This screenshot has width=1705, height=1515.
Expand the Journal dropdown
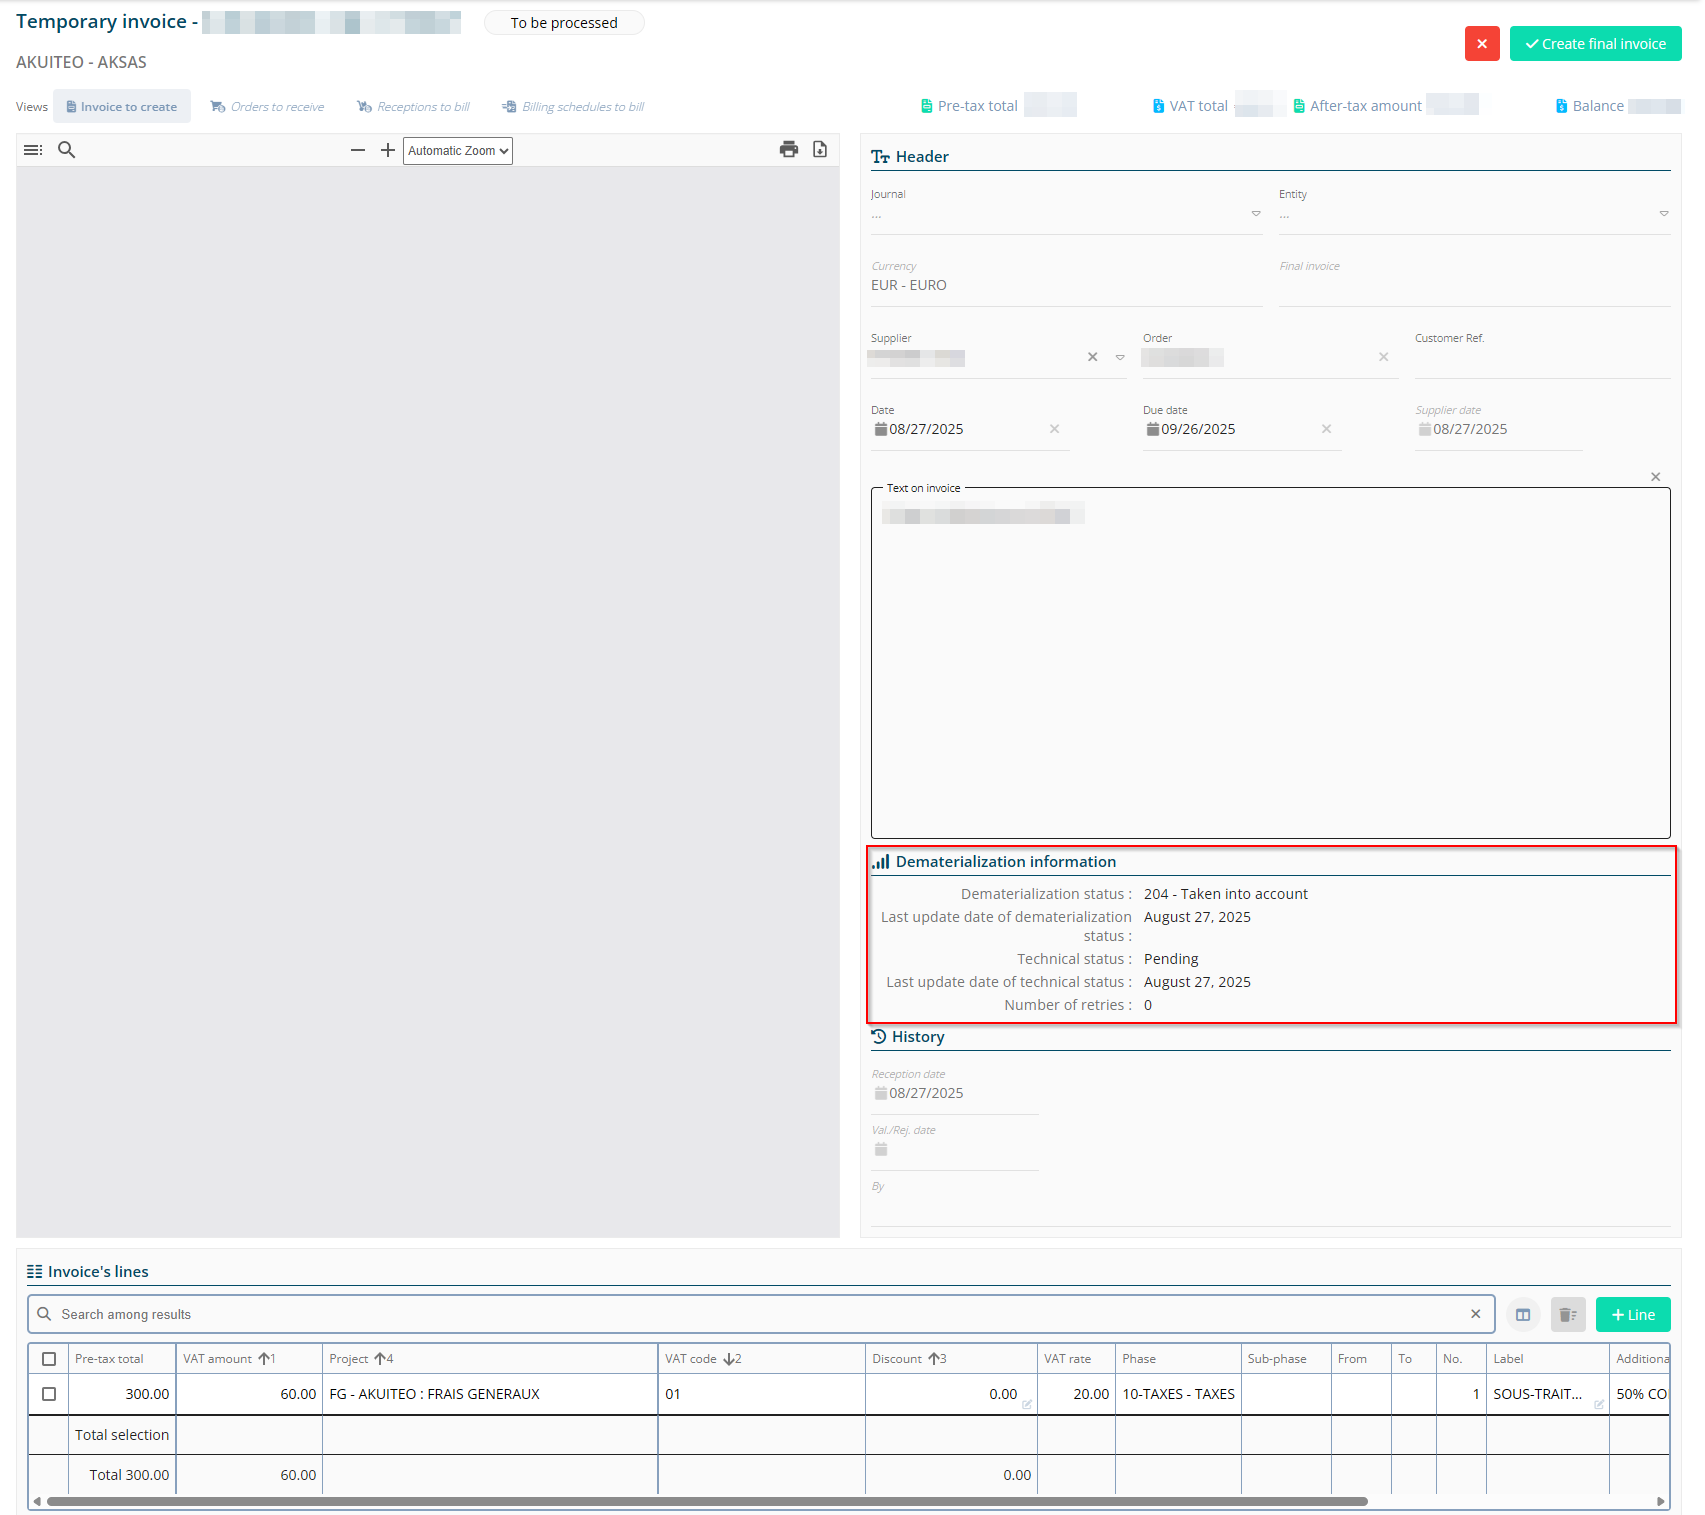tap(1256, 214)
